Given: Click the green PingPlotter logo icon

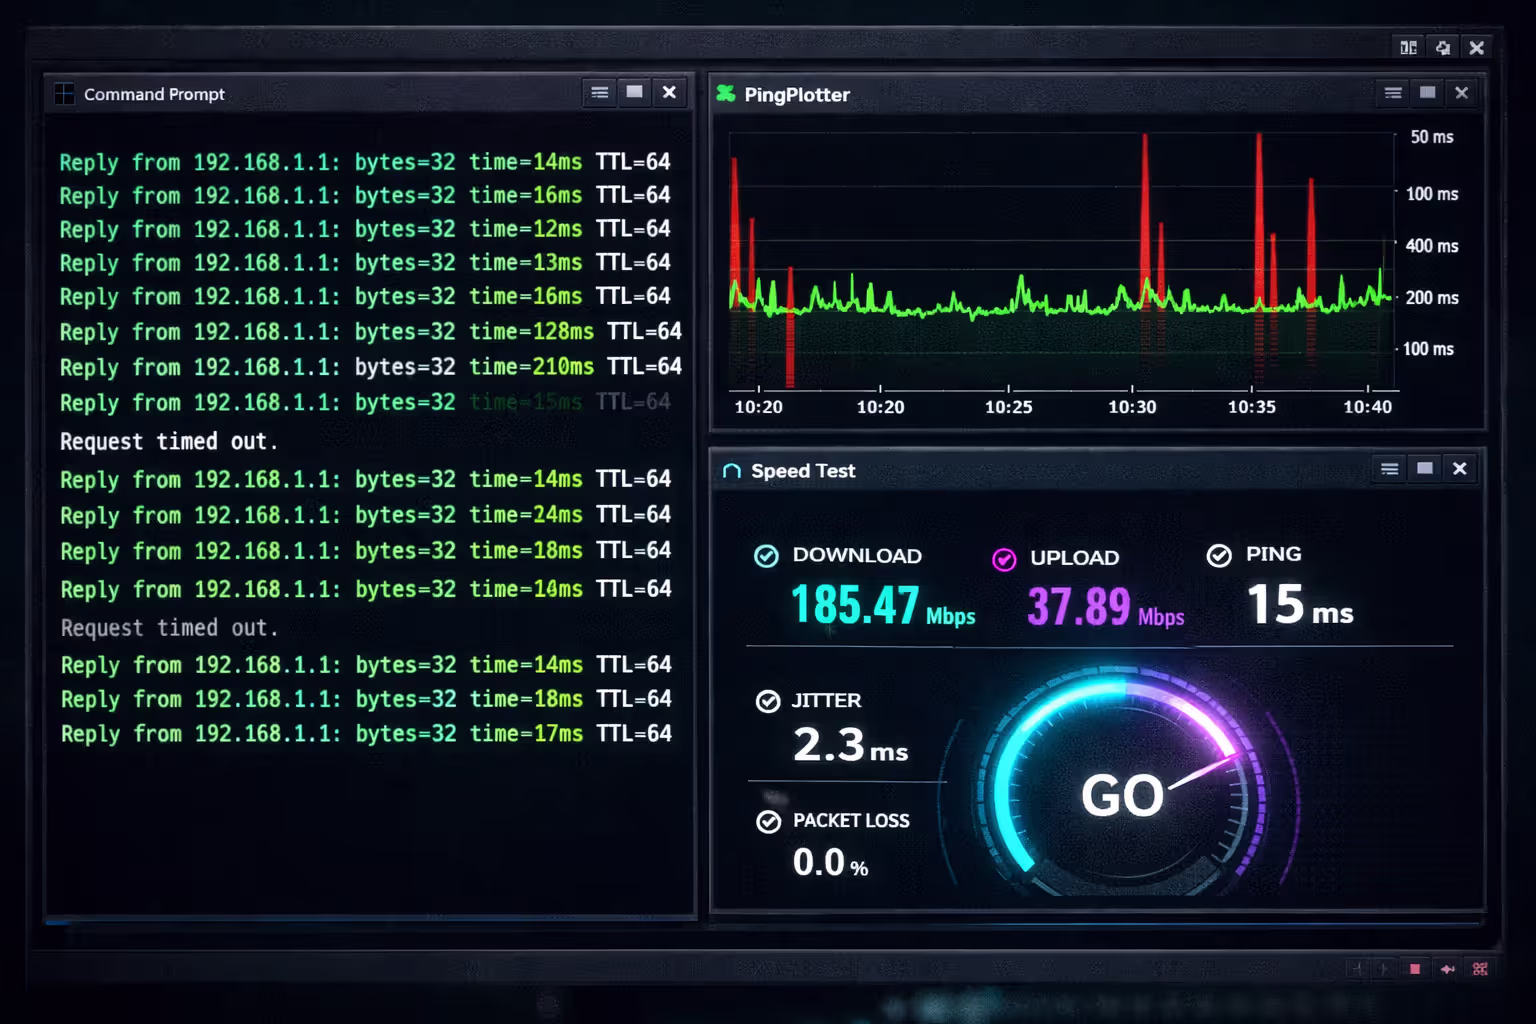Looking at the screenshot, I should (x=728, y=93).
